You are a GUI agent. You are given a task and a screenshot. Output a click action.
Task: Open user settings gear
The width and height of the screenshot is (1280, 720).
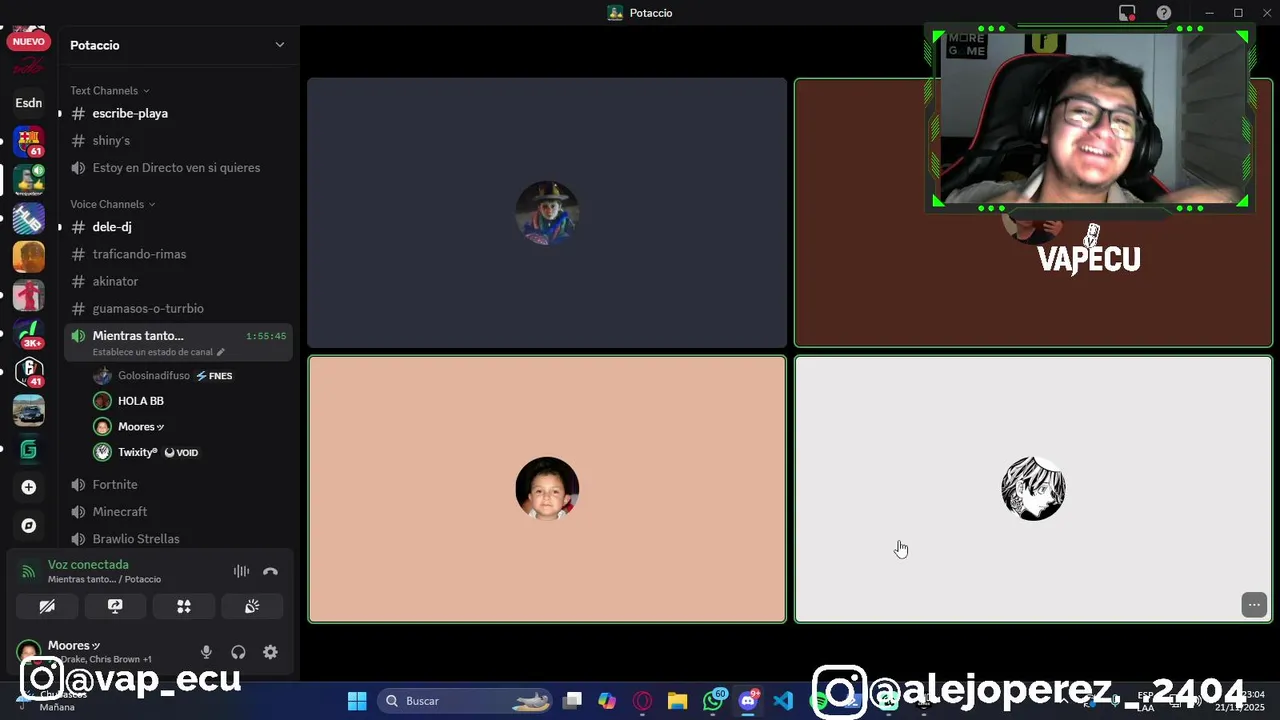[270, 652]
